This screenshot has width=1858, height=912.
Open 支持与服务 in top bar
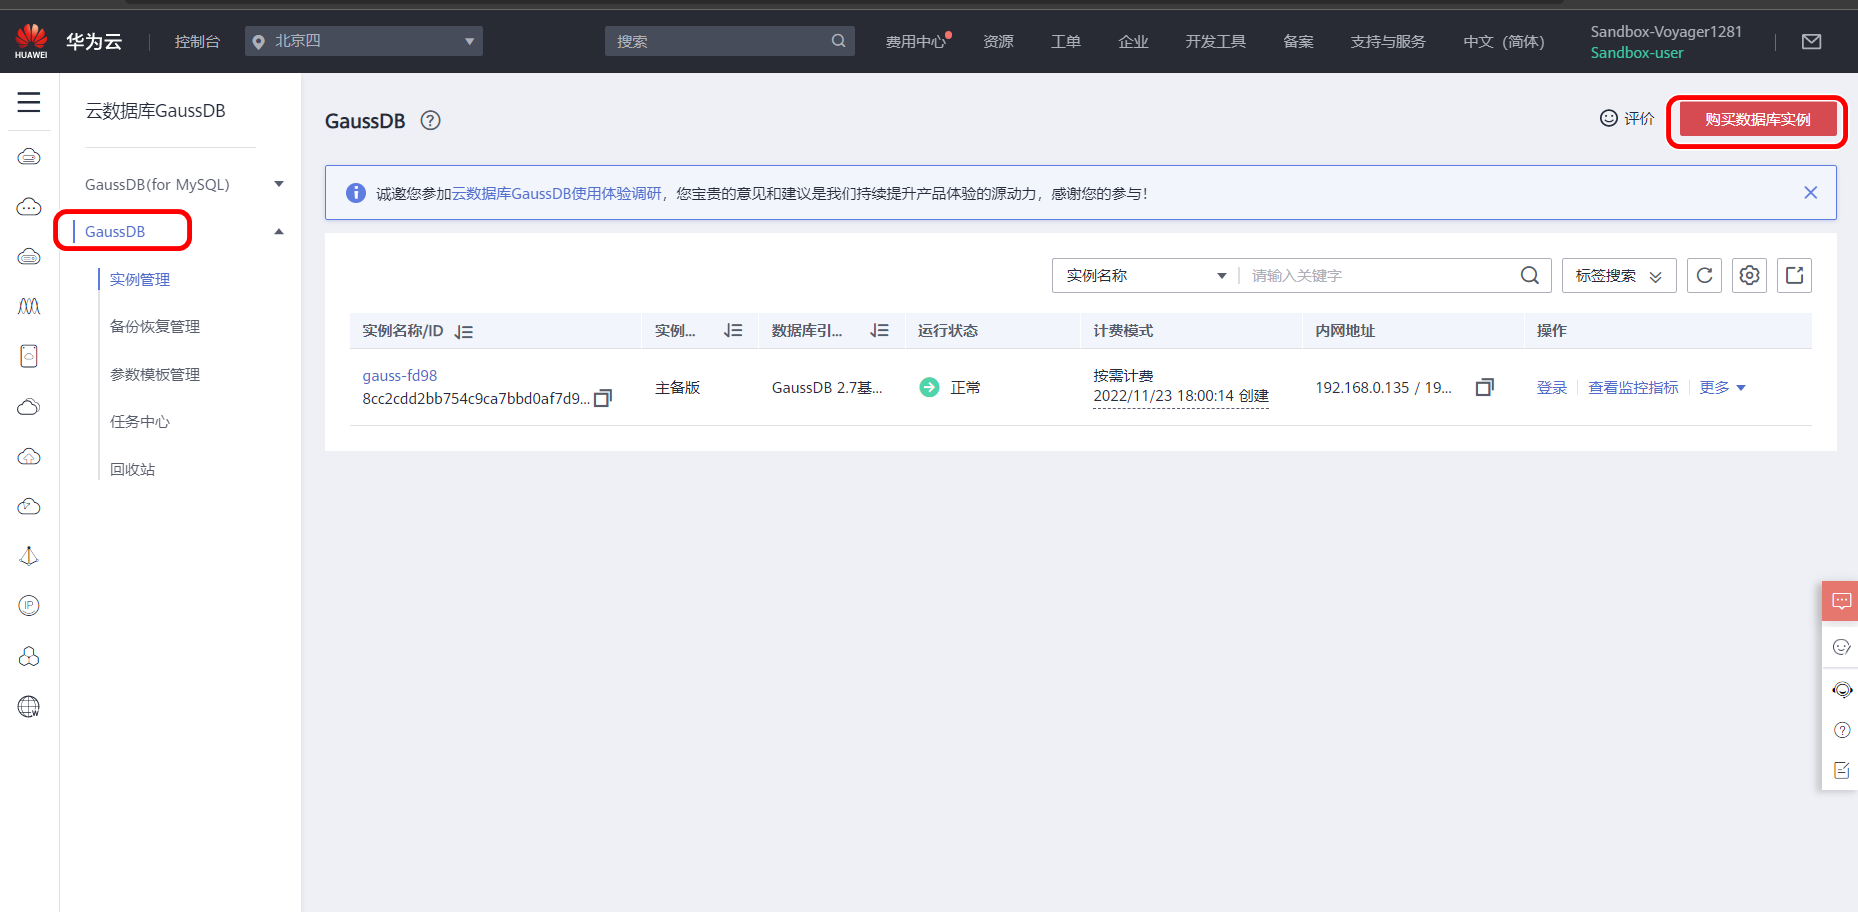click(x=1388, y=41)
